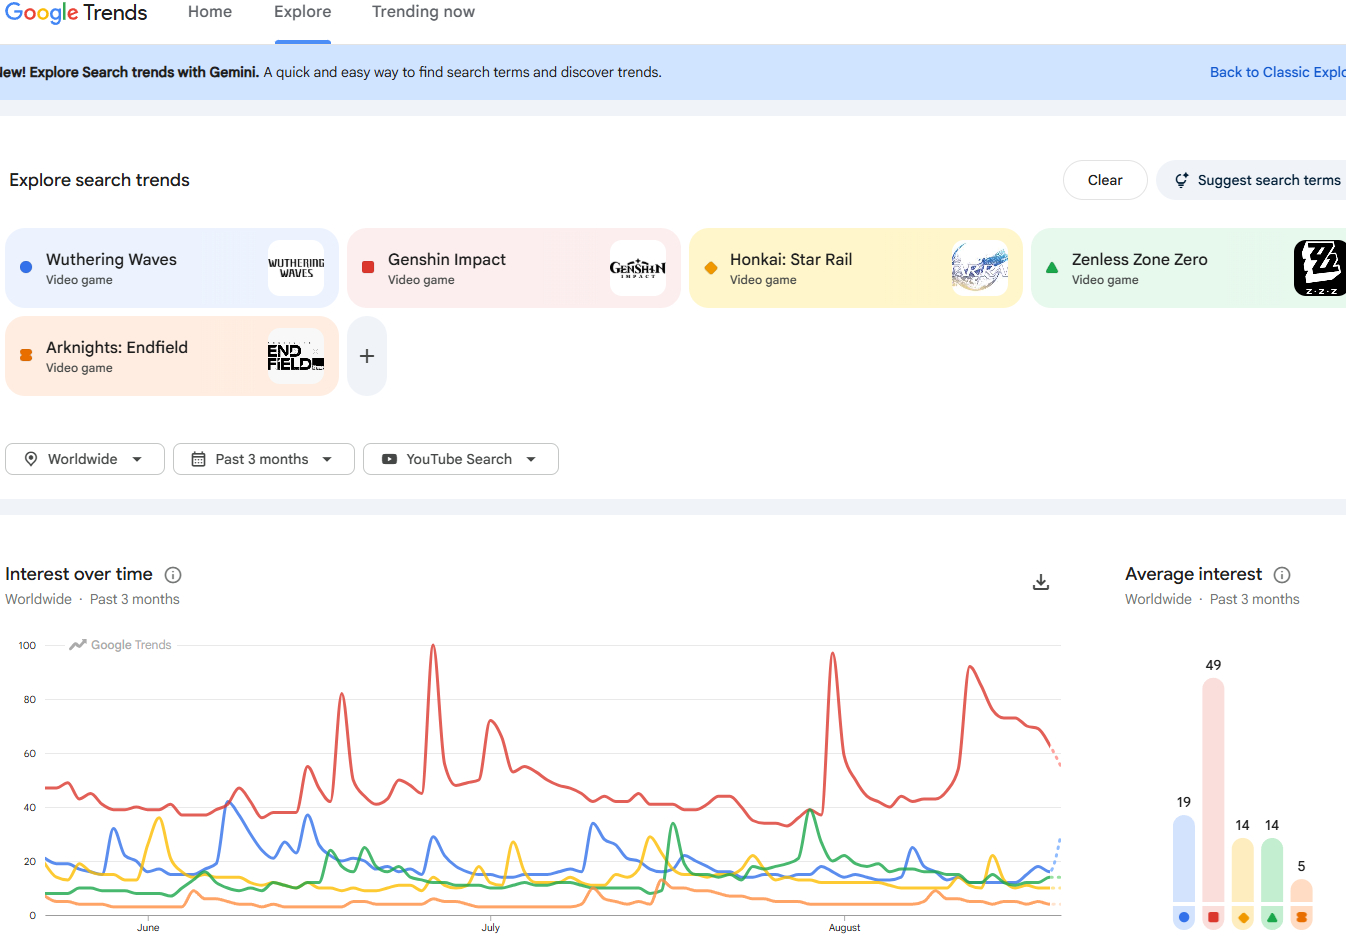Click the Wuthering Waves logo thumbnail

coord(296,268)
